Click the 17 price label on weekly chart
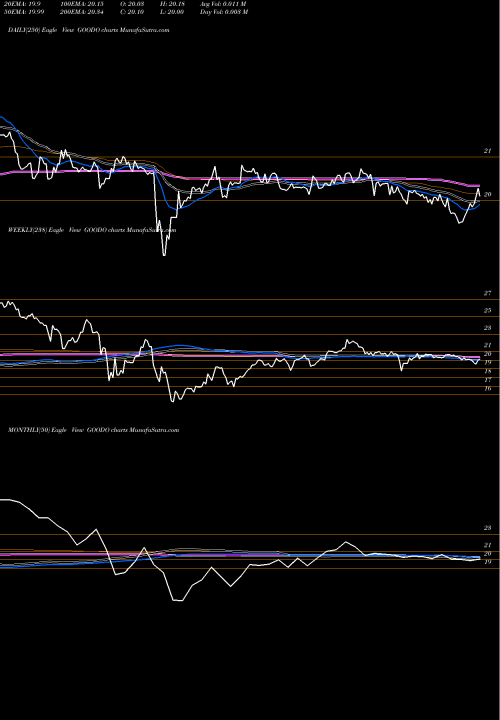 tap(488, 380)
